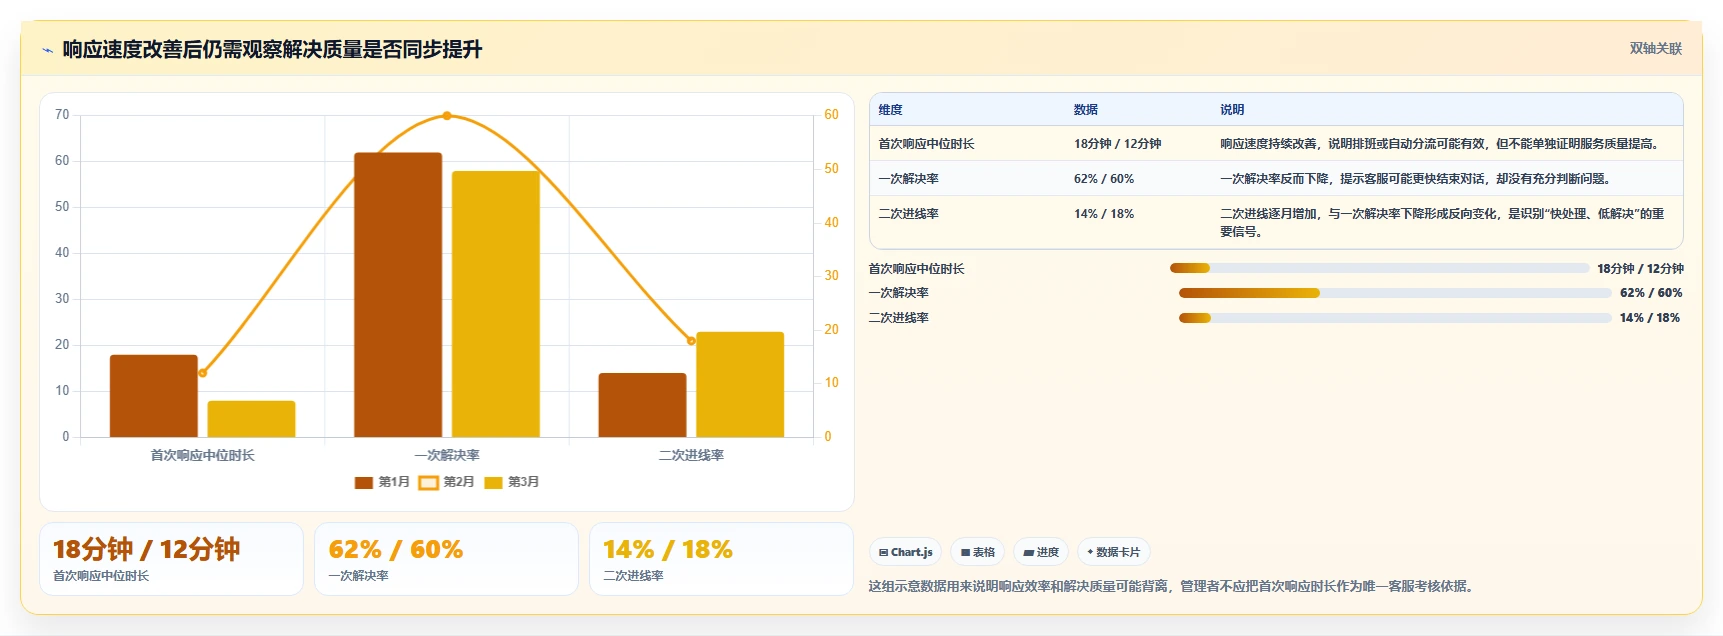Viewport: 1723px width, 636px height.
Task: Click the 进度 chip
Action: click(1041, 552)
